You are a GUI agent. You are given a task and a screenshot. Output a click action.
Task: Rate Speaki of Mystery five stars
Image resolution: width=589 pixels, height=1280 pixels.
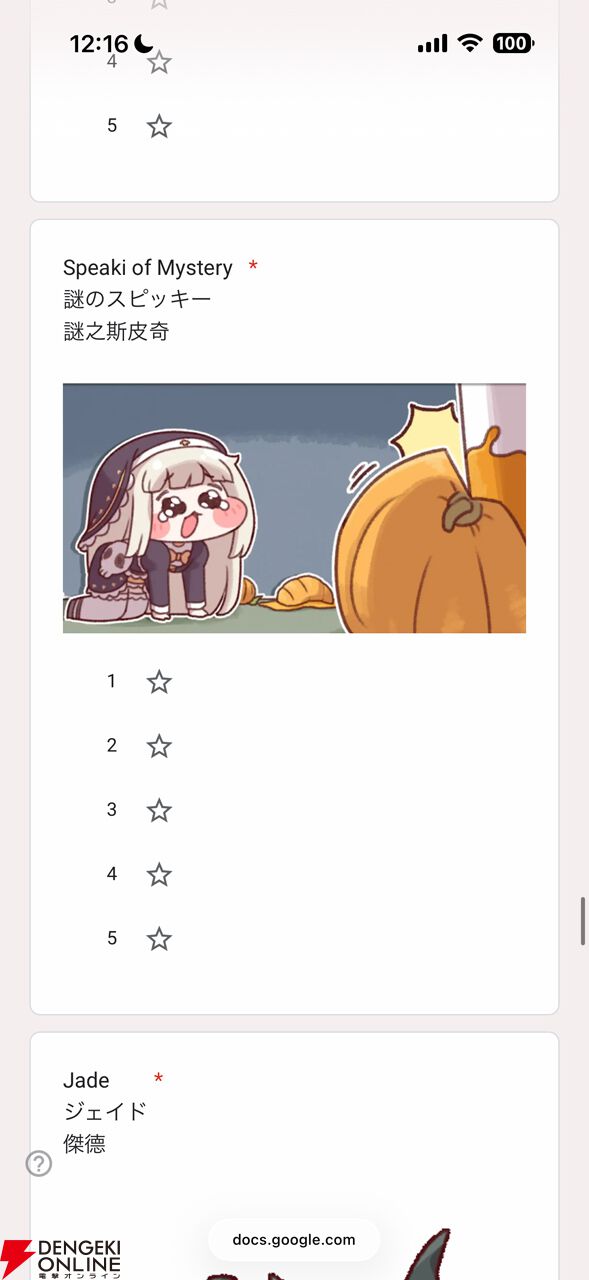pyautogui.click(x=159, y=939)
